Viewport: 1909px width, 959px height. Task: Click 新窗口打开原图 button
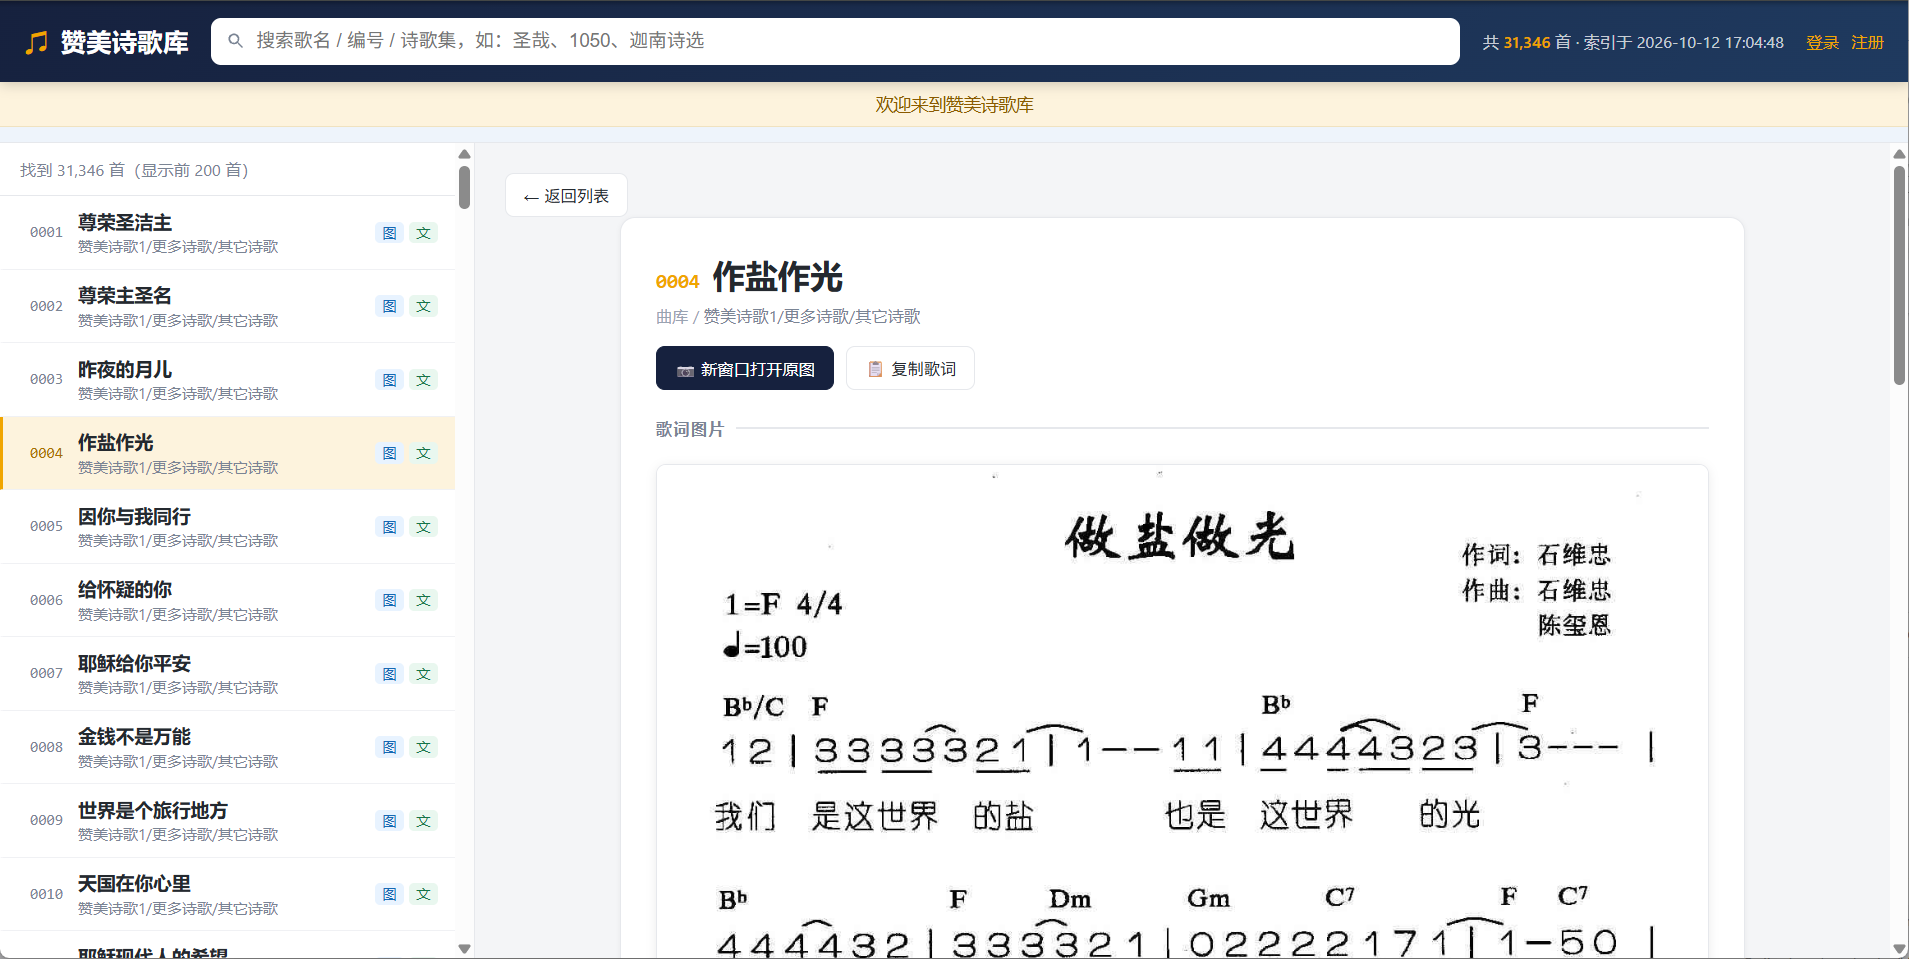tap(745, 368)
